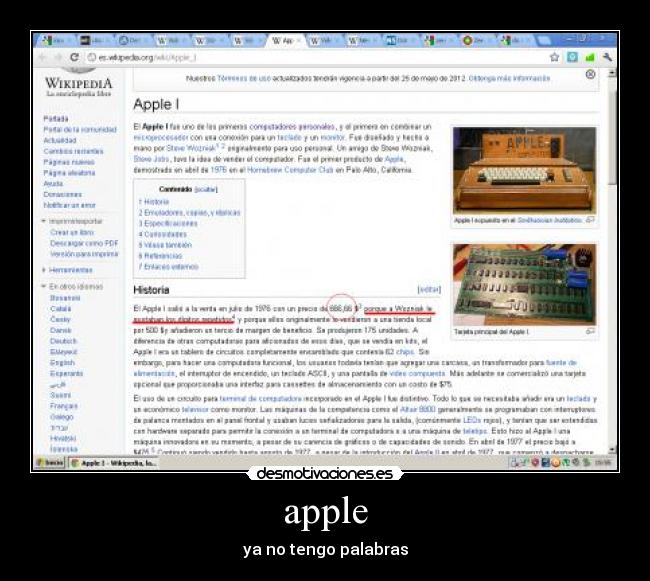
Task: Switch to the first browser tab
Action: (57, 41)
